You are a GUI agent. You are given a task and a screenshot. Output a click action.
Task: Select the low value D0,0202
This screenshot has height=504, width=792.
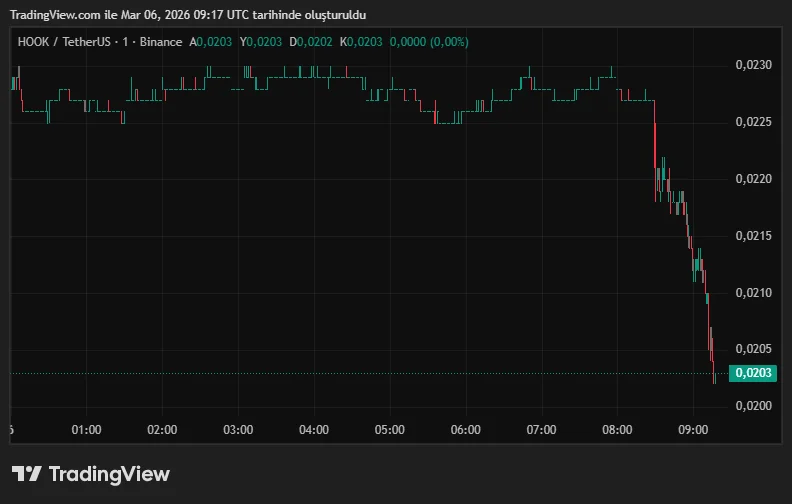310,42
